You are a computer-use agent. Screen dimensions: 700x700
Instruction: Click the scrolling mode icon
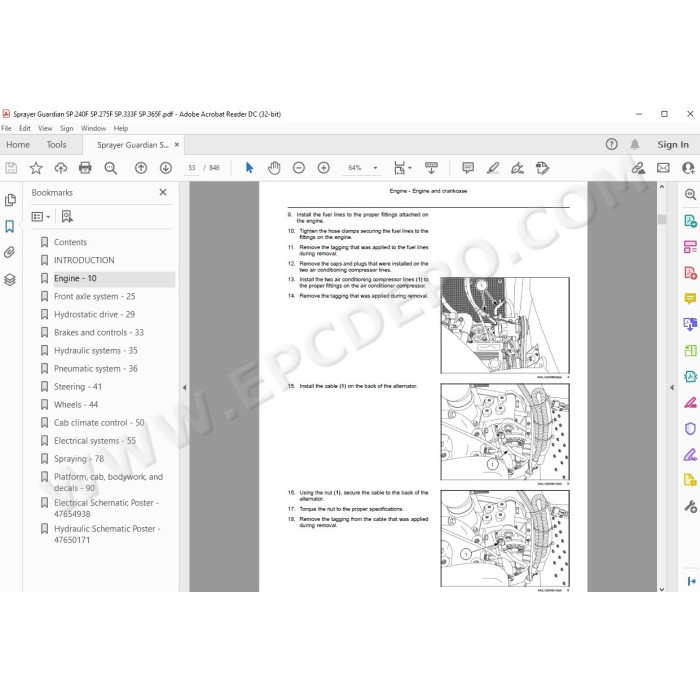click(x=431, y=168)
